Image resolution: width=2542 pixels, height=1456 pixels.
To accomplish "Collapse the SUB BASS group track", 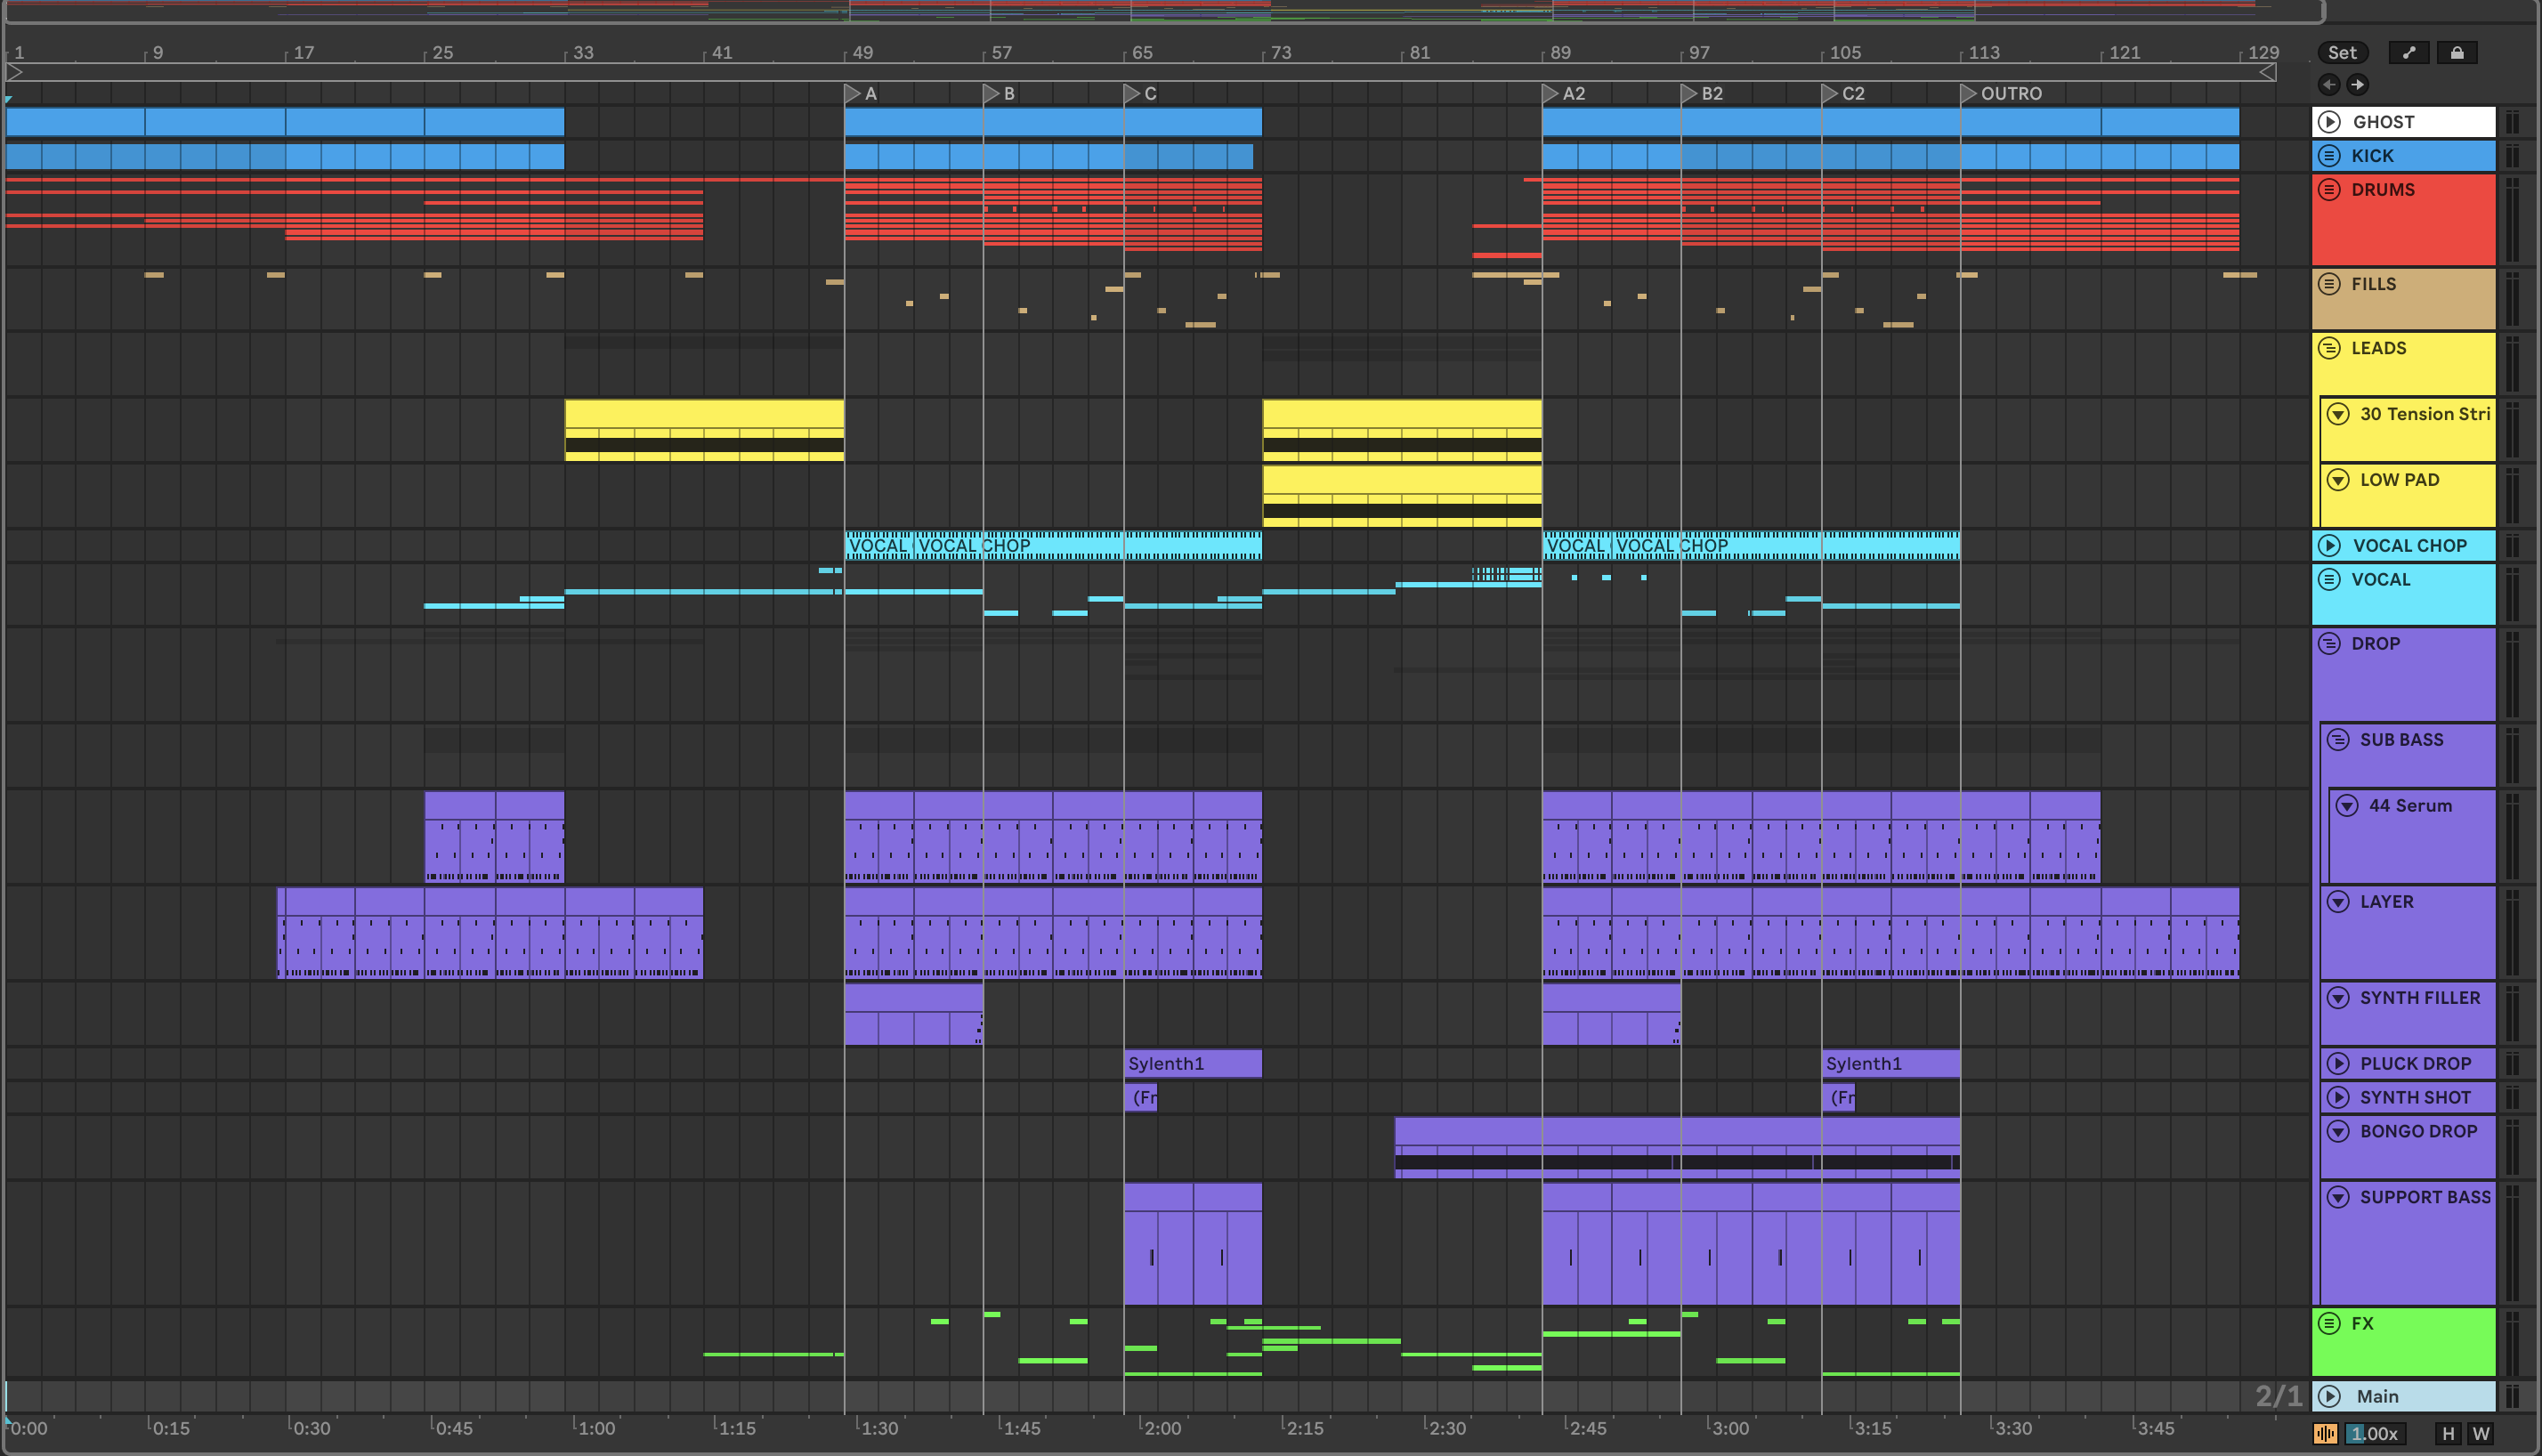I will 2338,740.
